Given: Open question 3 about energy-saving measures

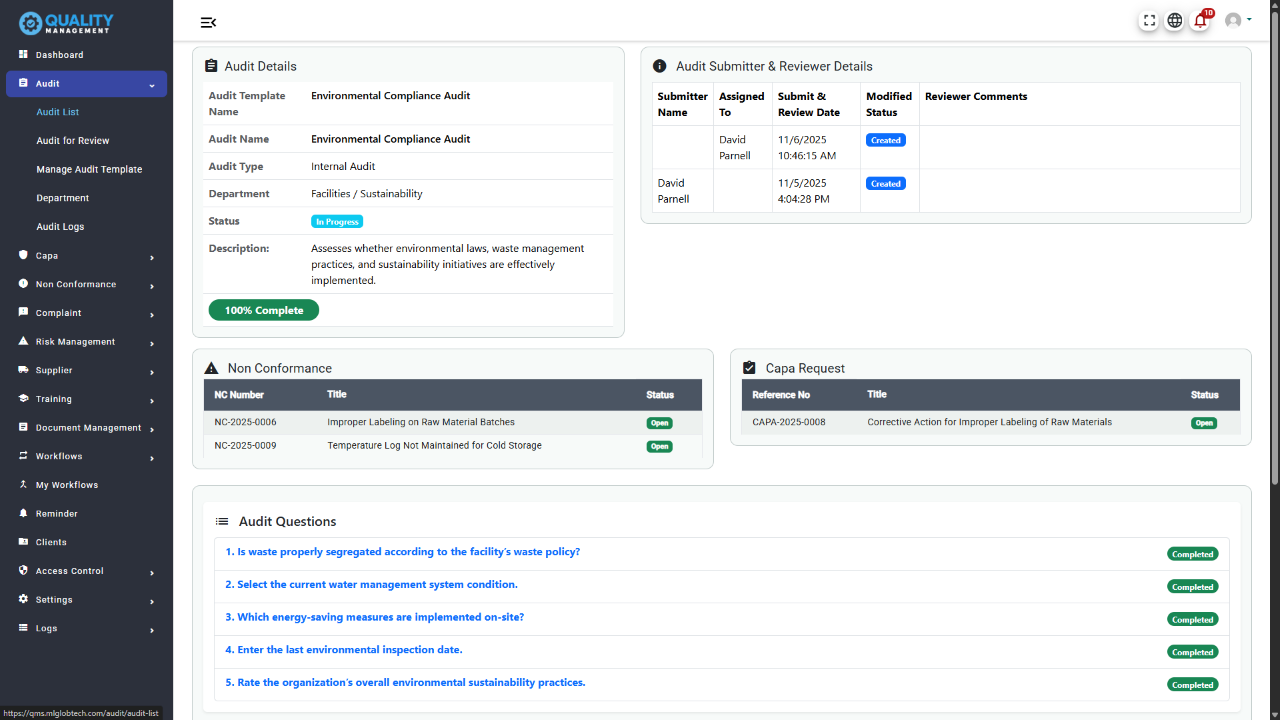Looking at the screenshot, I should pyautogui.click(x=374, y=617).
